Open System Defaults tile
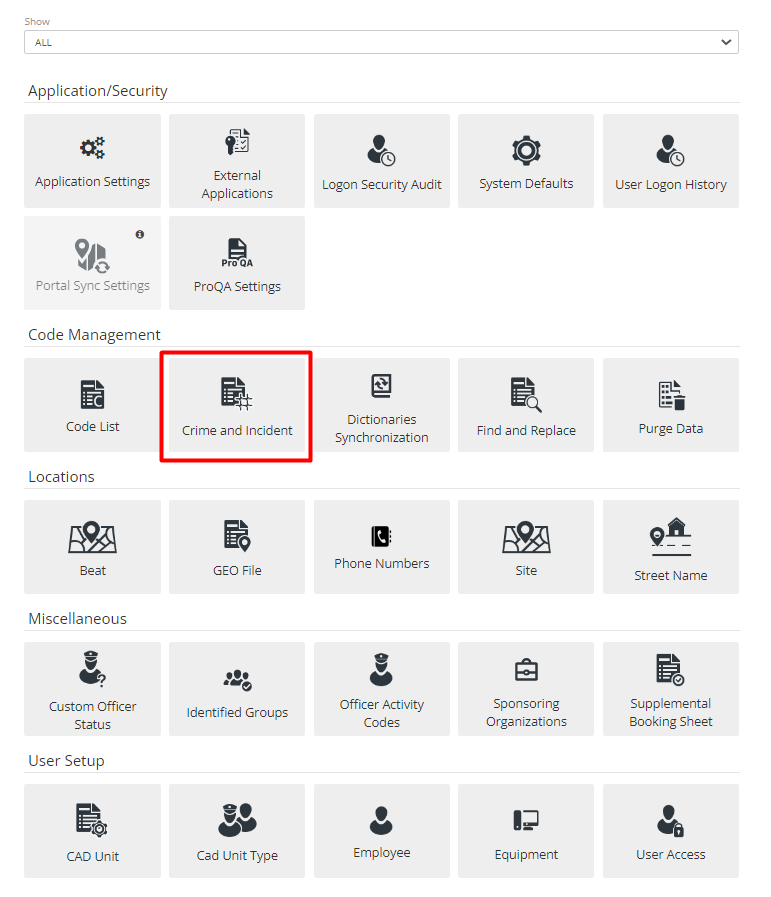The height and width of the screenshot is (897, 771). (526, 161)
